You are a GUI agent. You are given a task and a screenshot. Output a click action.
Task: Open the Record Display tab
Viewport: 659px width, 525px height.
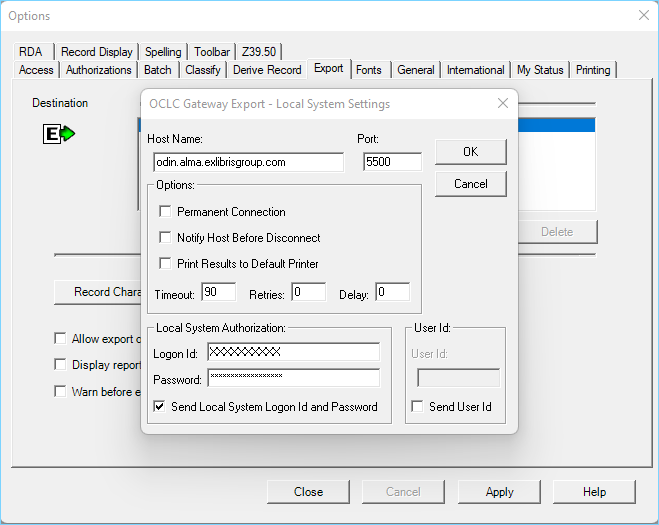tap(96, 52)
